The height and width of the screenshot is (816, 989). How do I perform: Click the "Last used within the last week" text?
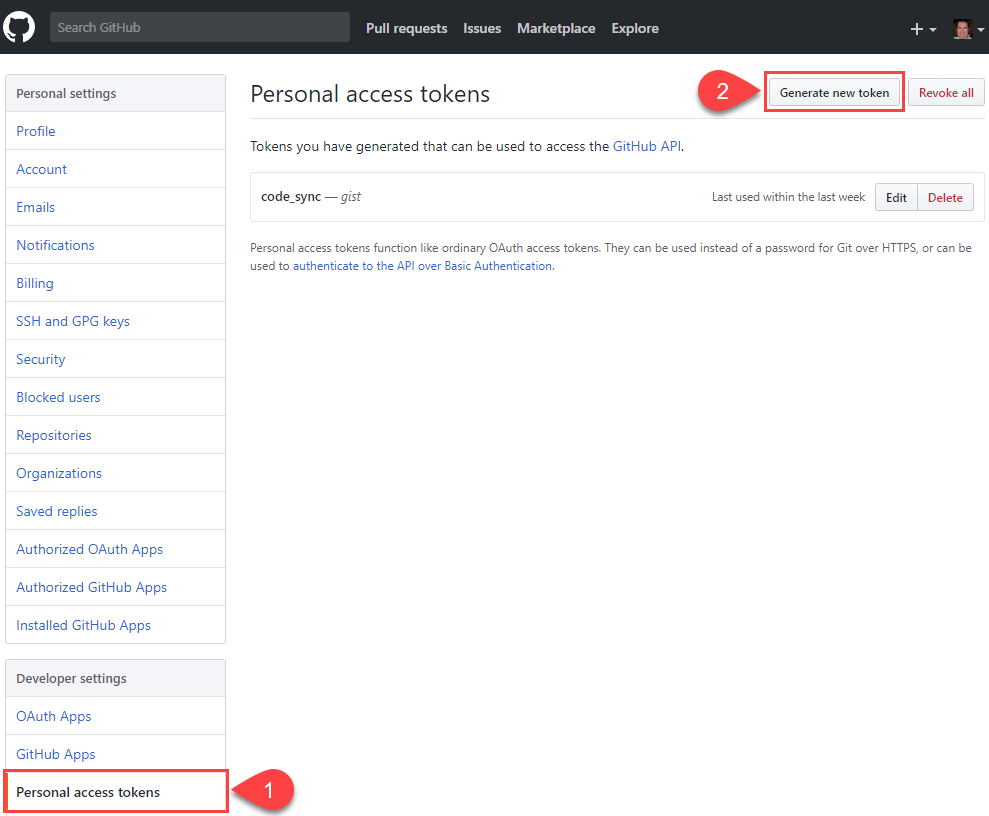[x=788, y=197]
